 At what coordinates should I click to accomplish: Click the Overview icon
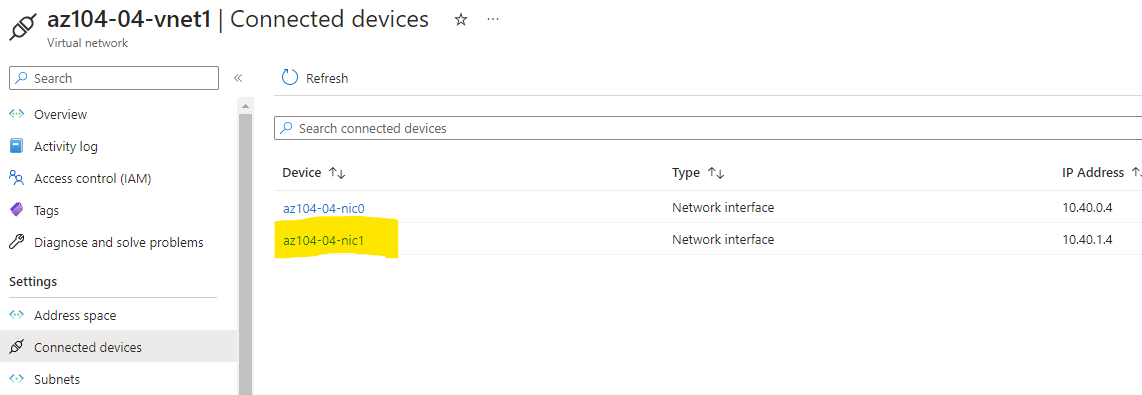pyautogui.click(x=16, y=114)
